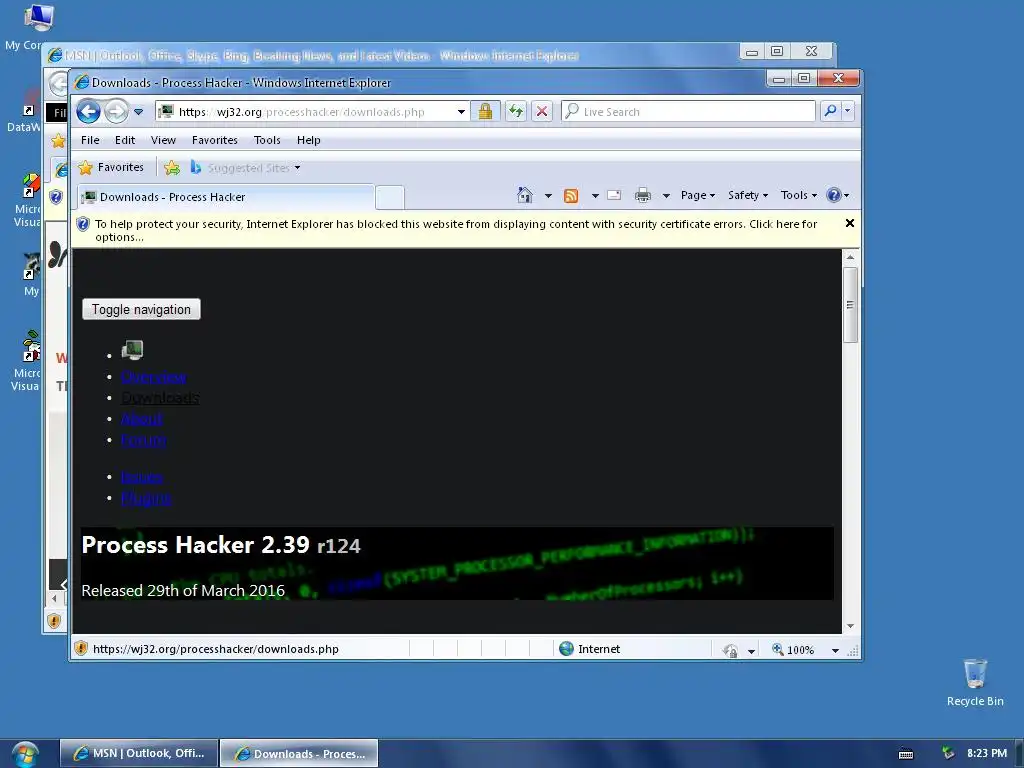
Task: Open the Tools menu in menu bar
Action: pos(267,140)
